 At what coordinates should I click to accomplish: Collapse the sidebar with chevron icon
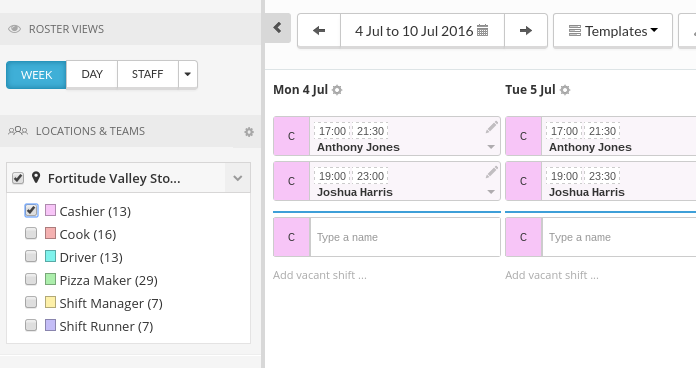point(278,28)
